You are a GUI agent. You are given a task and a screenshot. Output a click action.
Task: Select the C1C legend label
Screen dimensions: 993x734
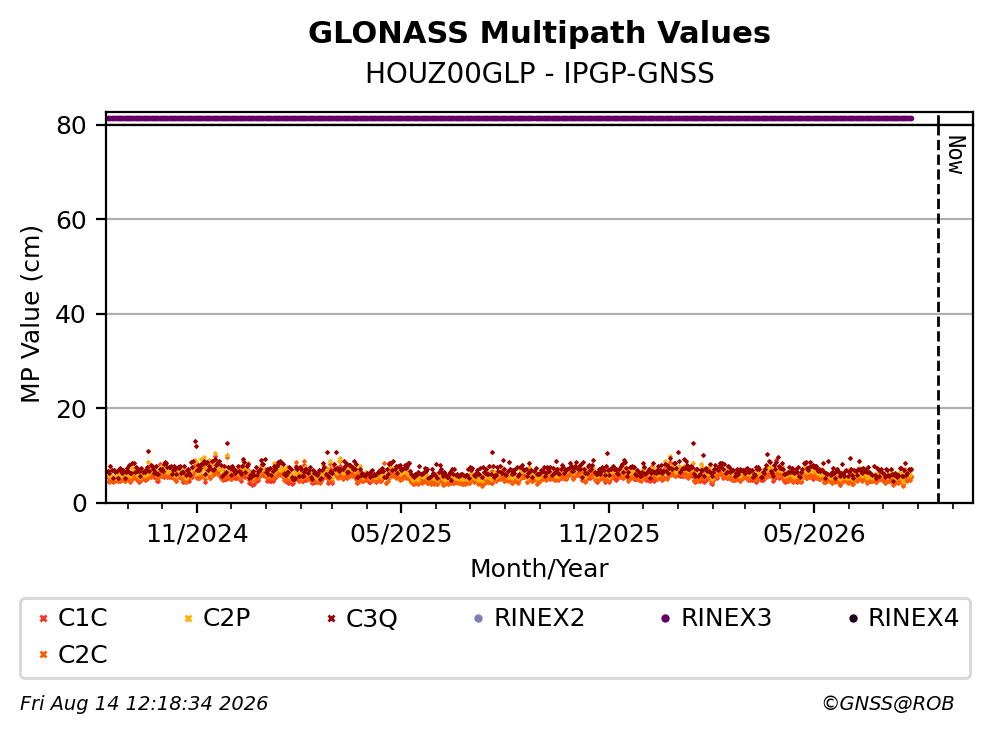tap(83, 618)
